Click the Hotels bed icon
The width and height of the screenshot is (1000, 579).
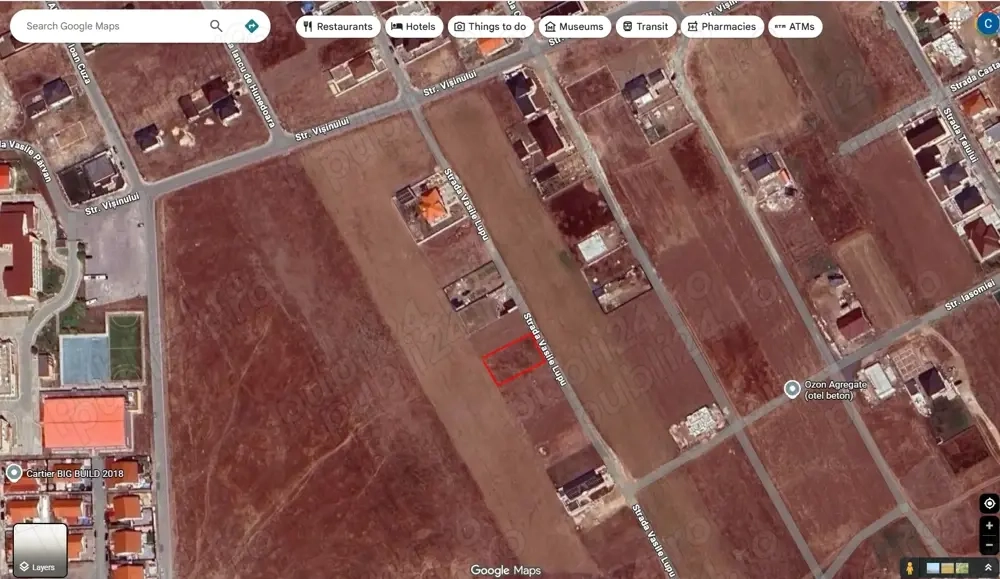tap(396, 26)
